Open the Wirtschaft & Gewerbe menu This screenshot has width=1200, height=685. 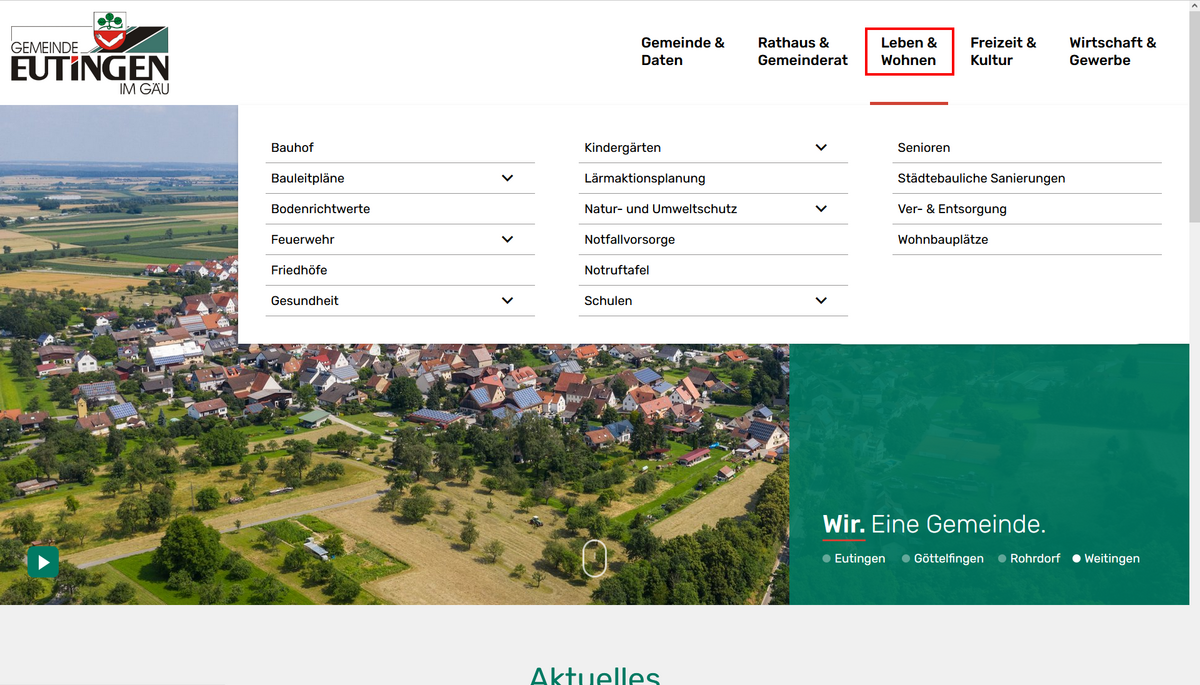tap(1113, 52)
